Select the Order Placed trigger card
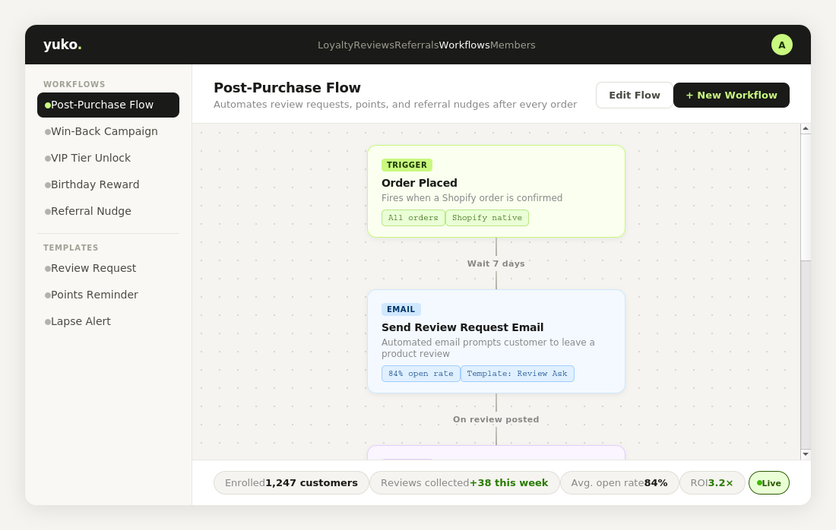Image resolution: width=836 pixels, height=530 pixels. 496,191
